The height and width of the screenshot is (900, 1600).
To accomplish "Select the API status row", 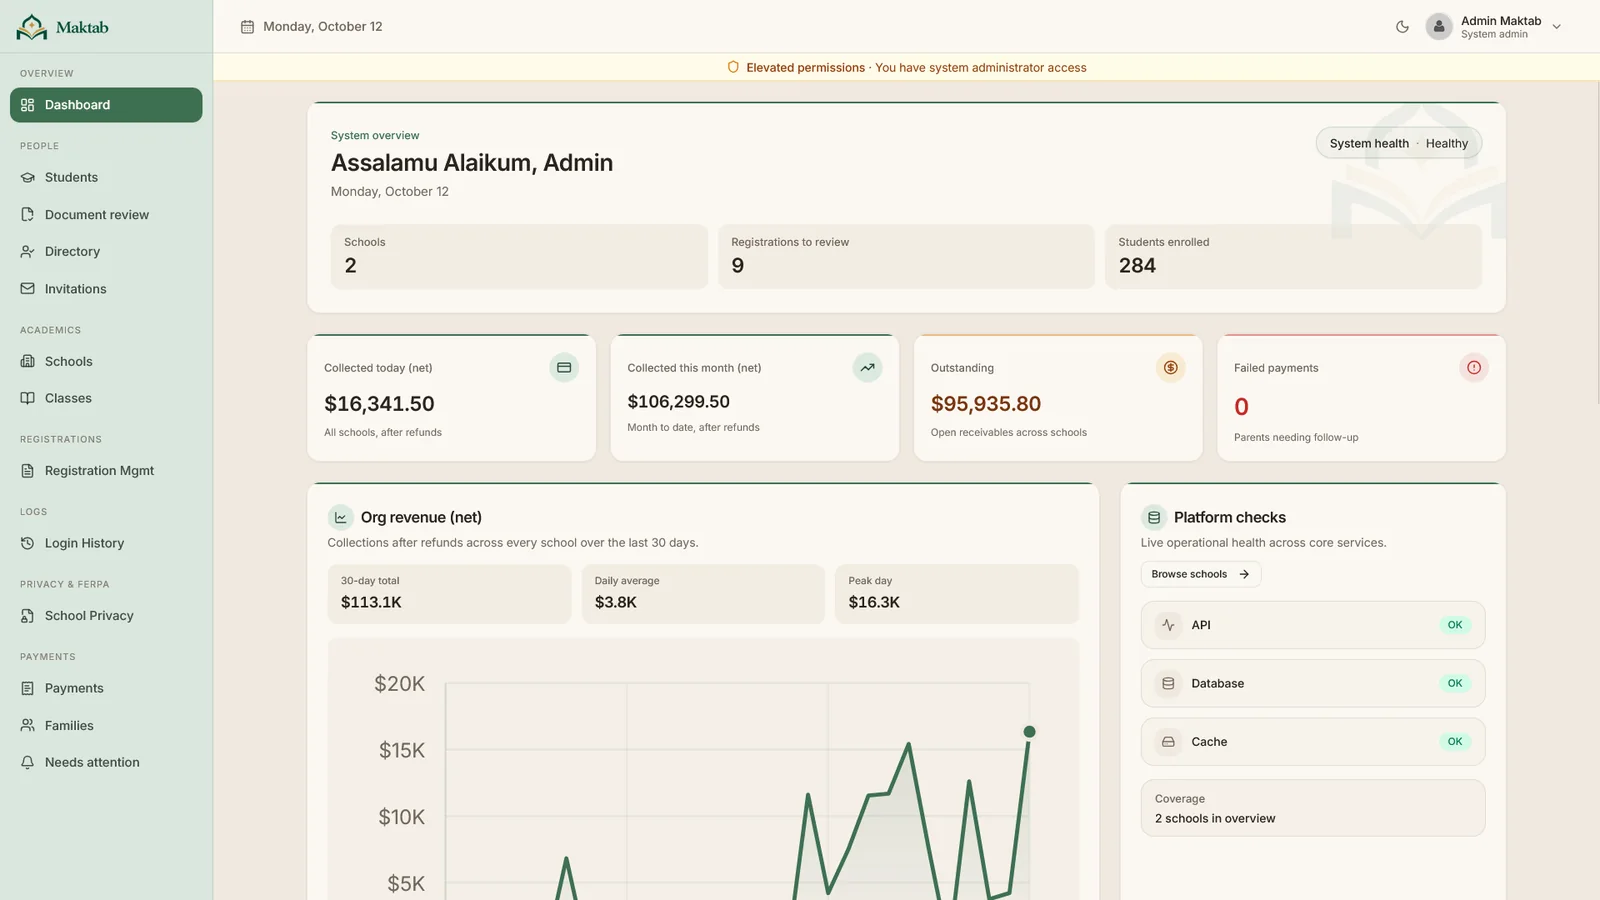I will tap(1313, 625).
